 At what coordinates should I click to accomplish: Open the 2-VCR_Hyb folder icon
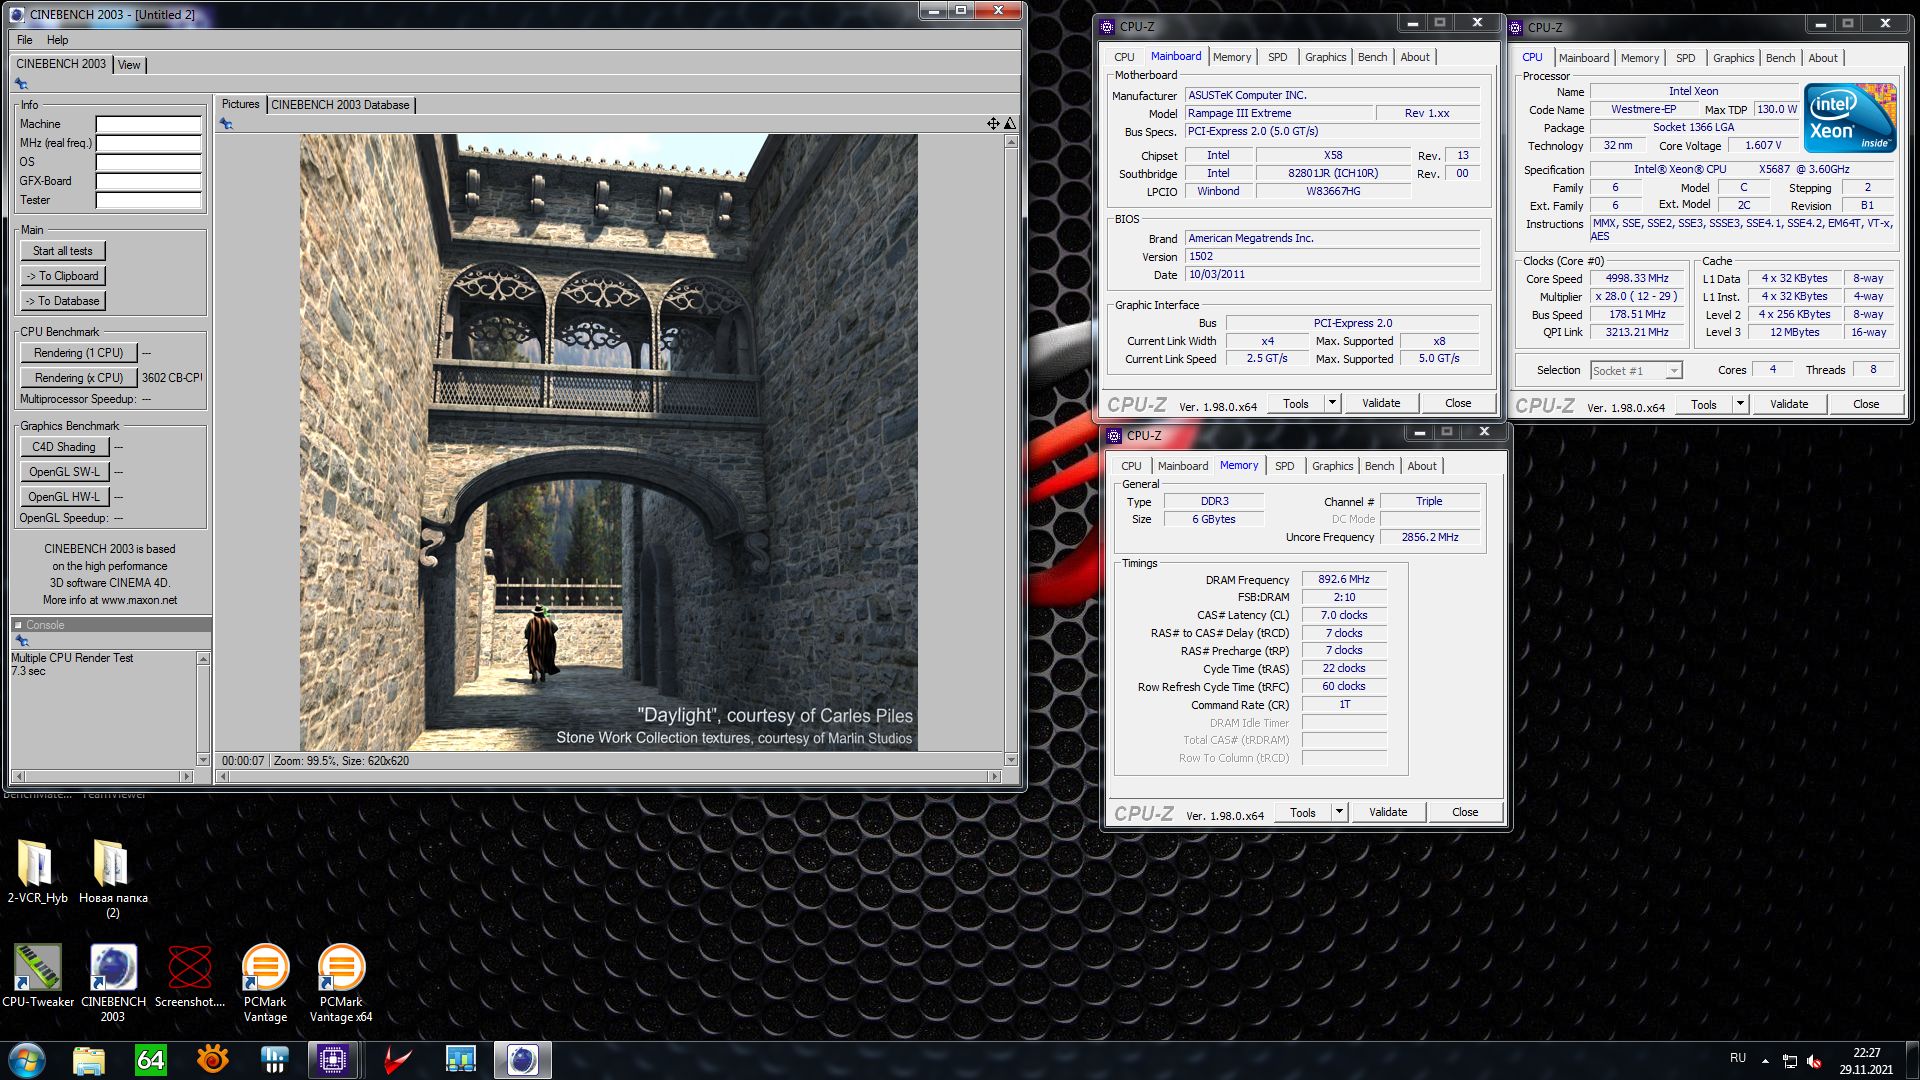pyautogui.click(x=37, y=870)
